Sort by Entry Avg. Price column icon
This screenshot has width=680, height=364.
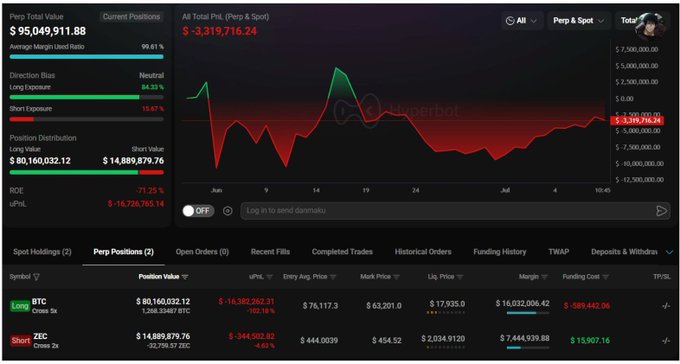[x=333, y=277]
